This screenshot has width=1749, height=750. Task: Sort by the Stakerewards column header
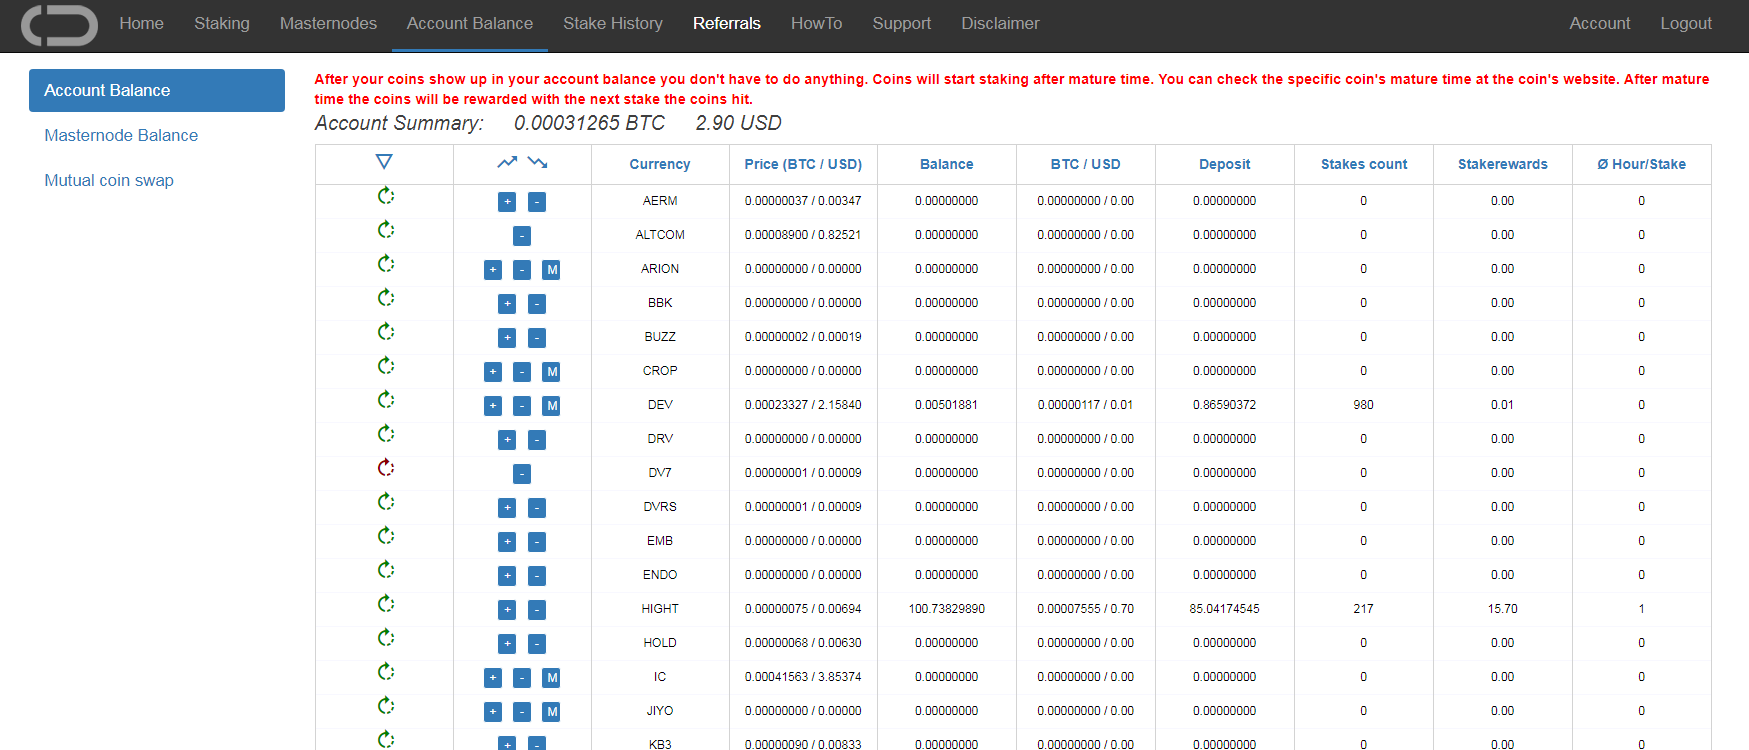tap(1502, 164)
